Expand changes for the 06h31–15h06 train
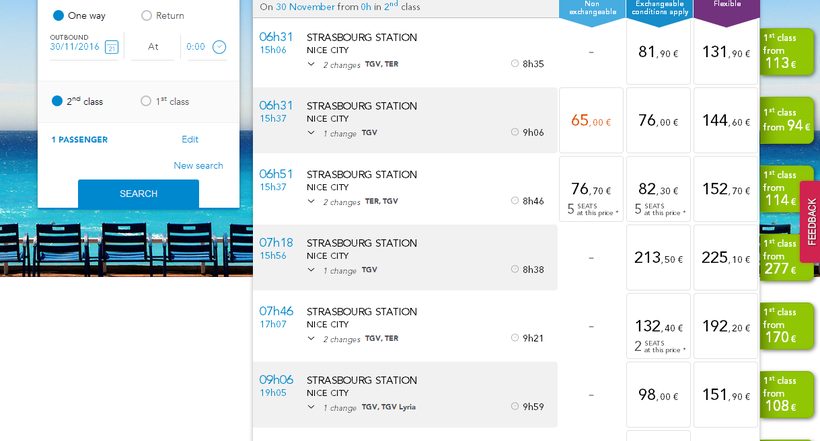The height and width of the screenshot is (441, 820). [311, 64]
